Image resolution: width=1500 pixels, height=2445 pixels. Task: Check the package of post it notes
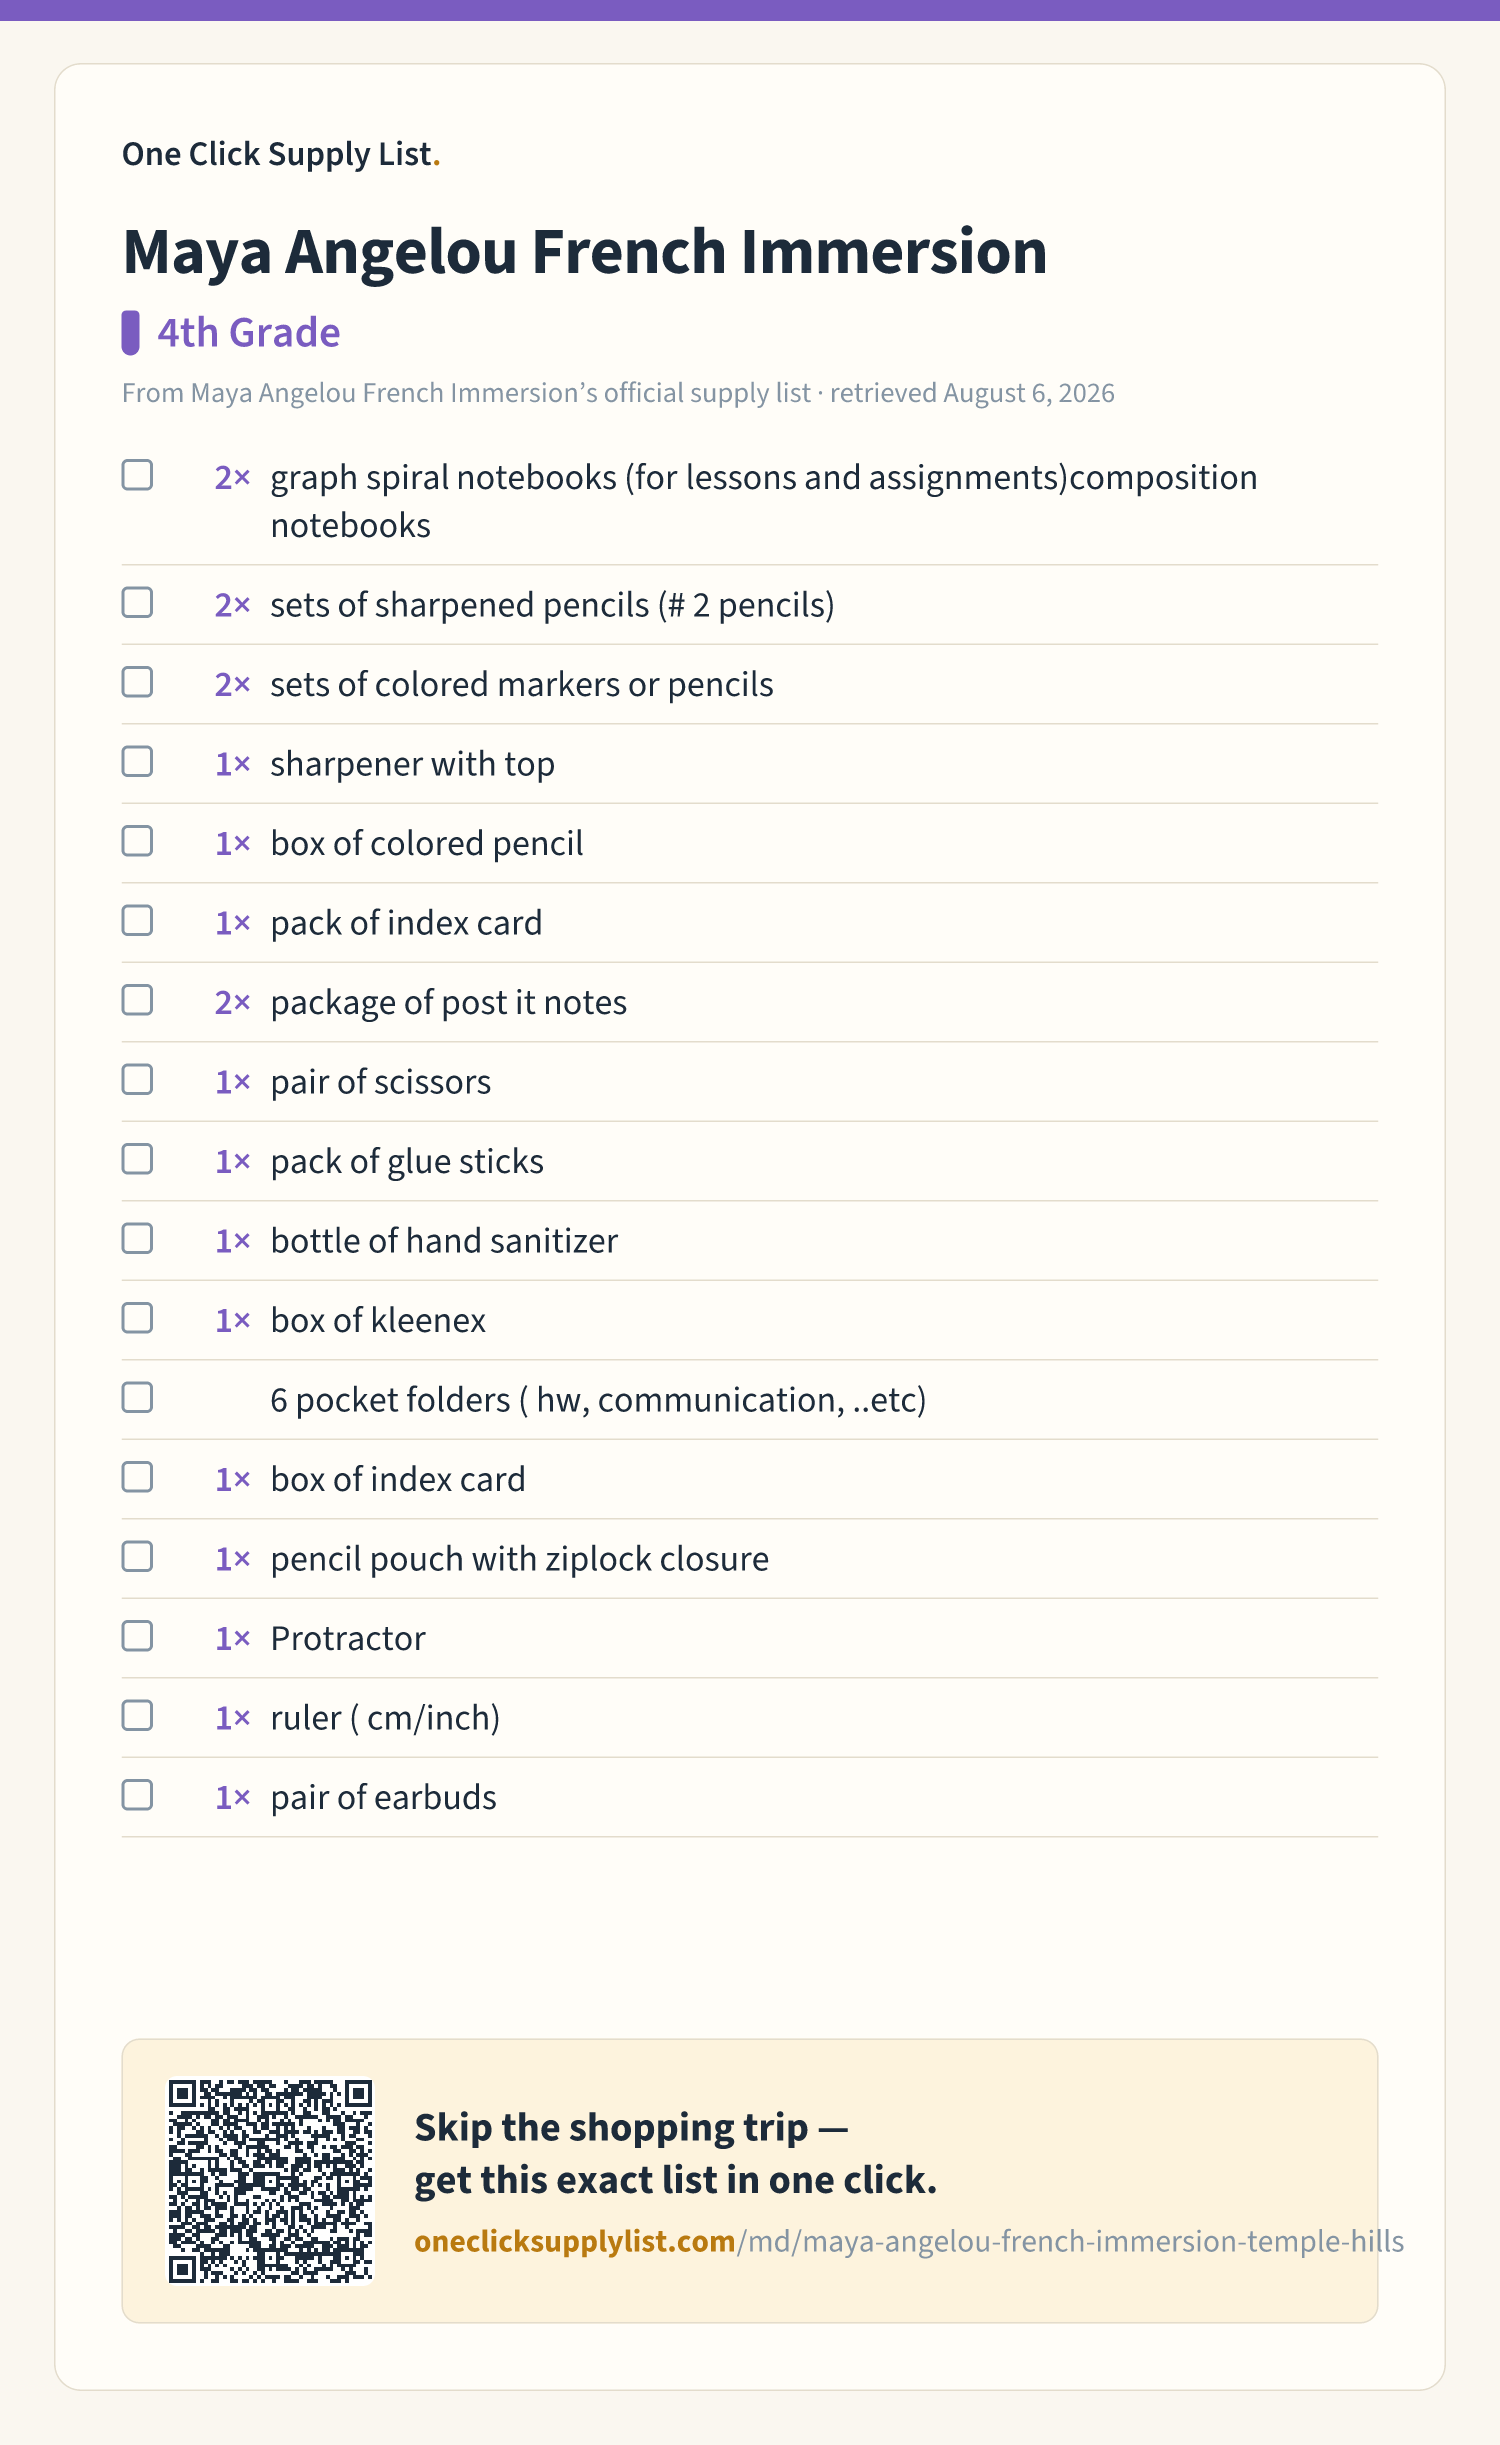point(137,1000)
